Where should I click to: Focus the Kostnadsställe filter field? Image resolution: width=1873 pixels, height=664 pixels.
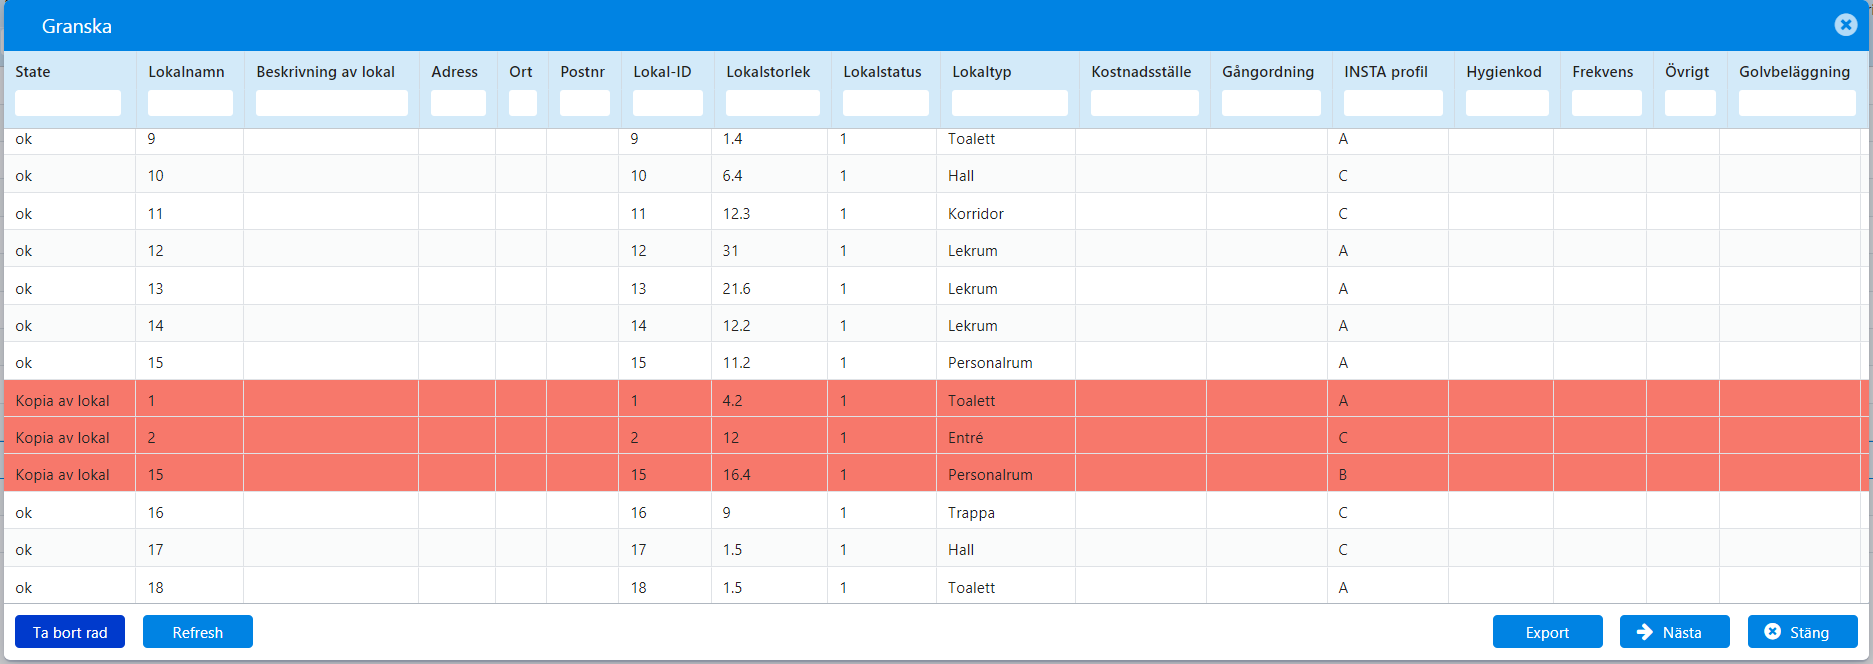click(x=1145, y=103)
